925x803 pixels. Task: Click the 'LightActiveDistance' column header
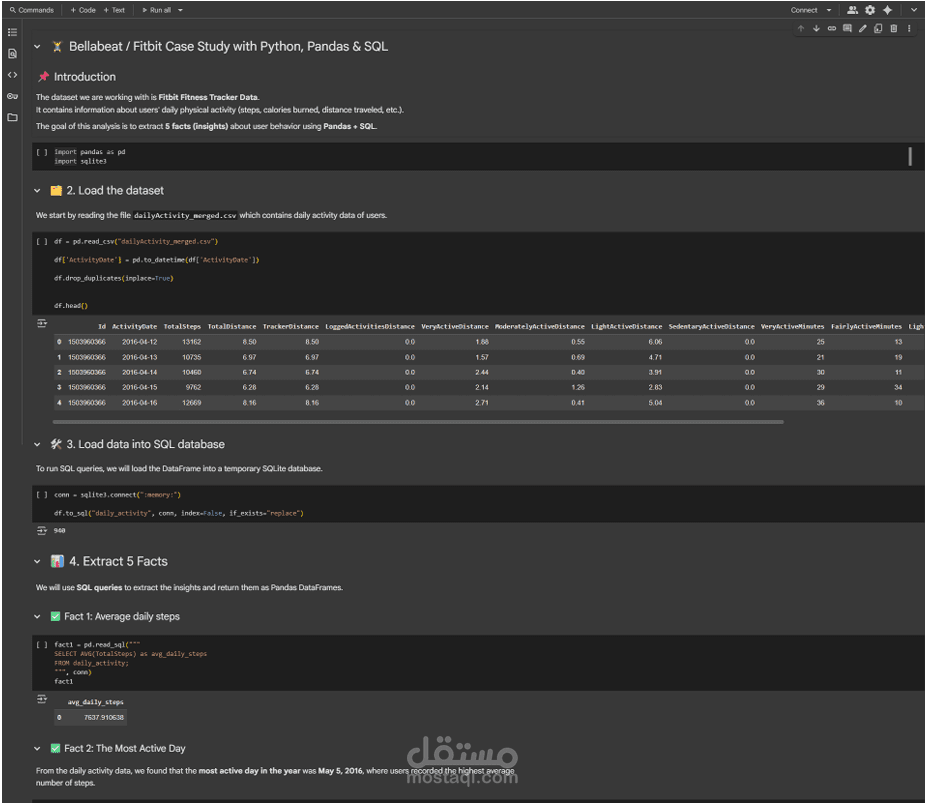point(626,326)
